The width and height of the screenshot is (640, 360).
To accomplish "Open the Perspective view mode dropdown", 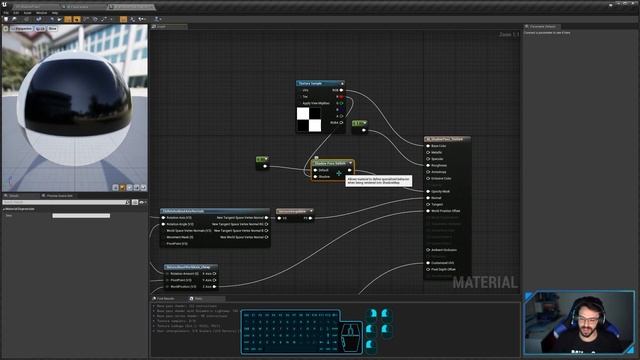I will click(22, 29).
